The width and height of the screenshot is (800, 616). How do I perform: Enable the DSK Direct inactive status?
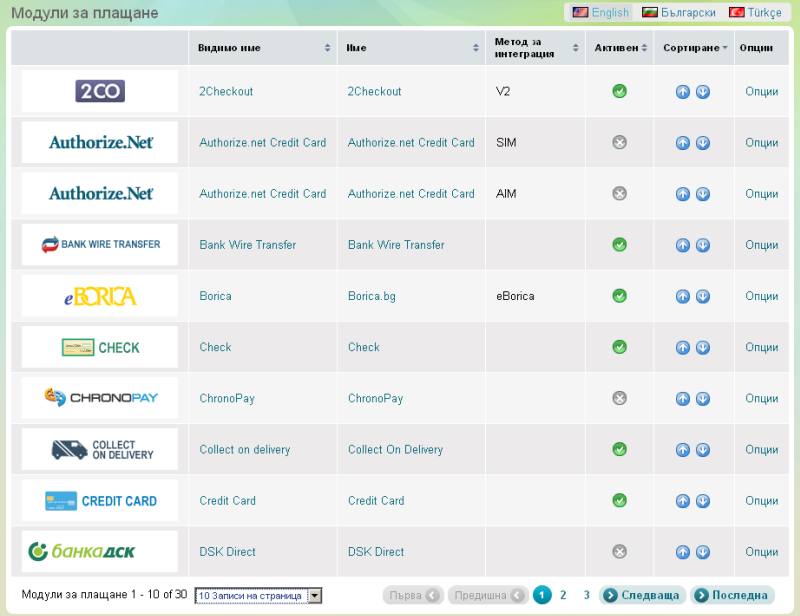[619, 552]
